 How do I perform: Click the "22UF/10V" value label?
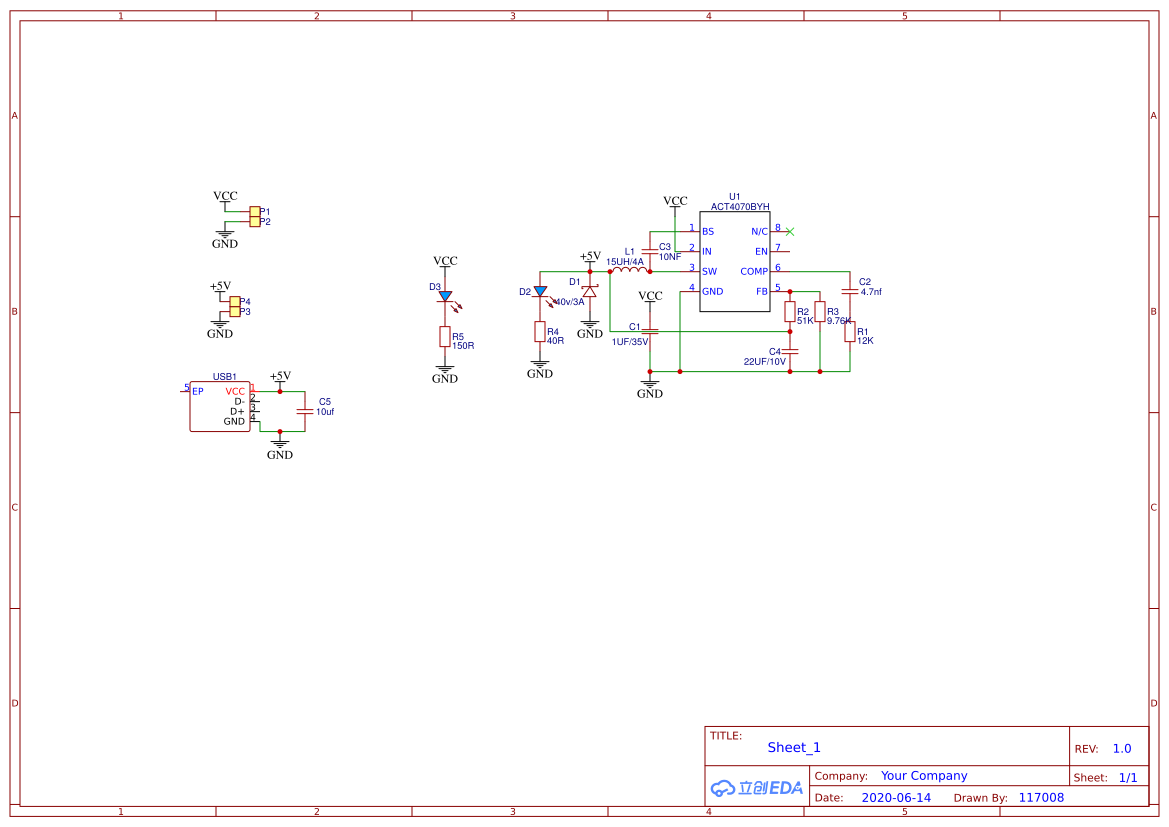point(764,362)
